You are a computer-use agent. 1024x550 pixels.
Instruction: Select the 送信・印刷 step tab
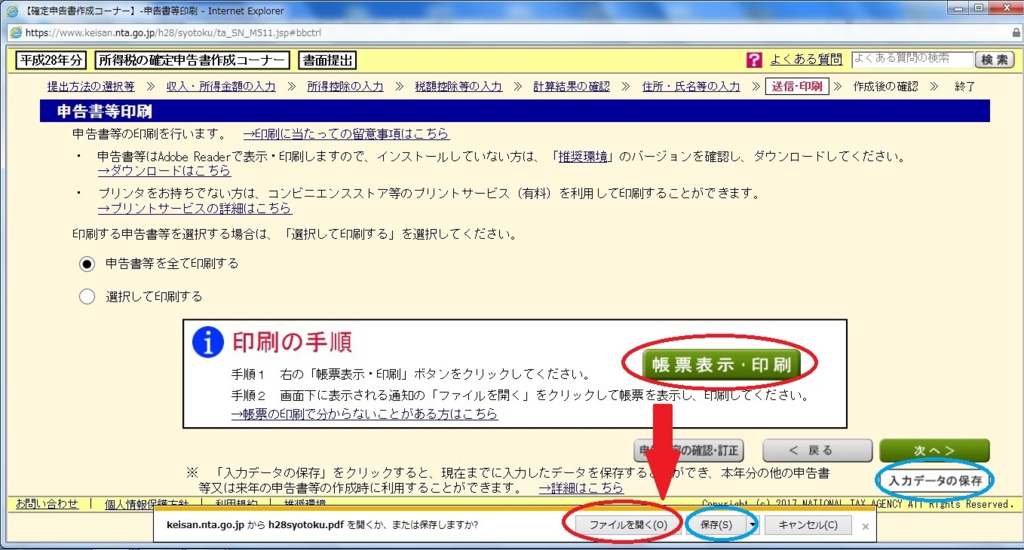[x=797, y=86]
